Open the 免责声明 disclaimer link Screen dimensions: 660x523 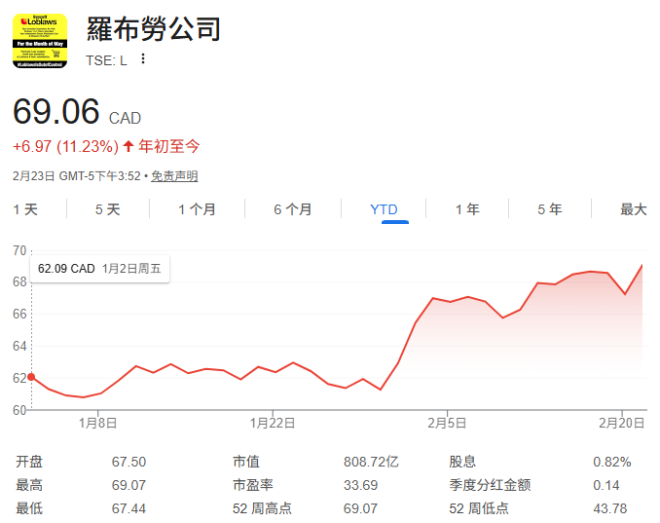[175, 176]
